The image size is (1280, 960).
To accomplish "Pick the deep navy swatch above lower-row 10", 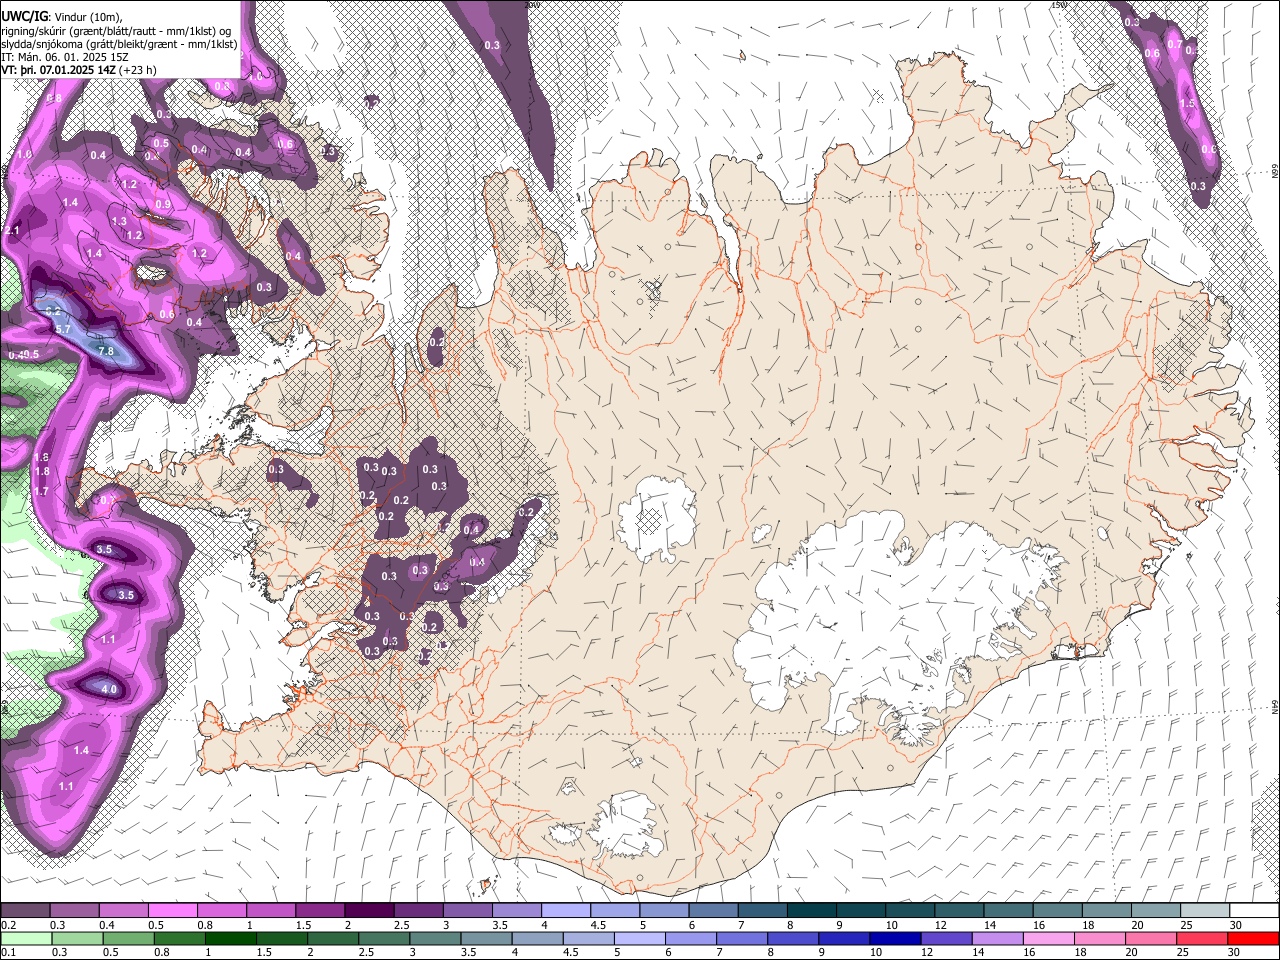I will click(895, 938).
